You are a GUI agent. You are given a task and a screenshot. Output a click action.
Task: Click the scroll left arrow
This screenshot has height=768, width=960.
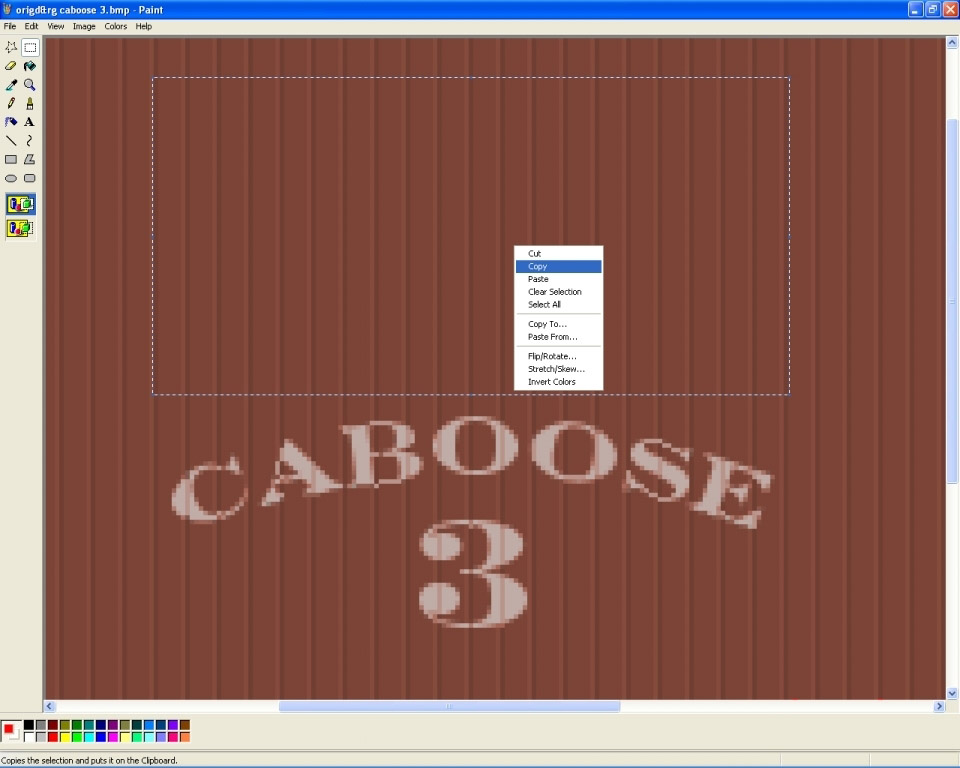(50, 706)
